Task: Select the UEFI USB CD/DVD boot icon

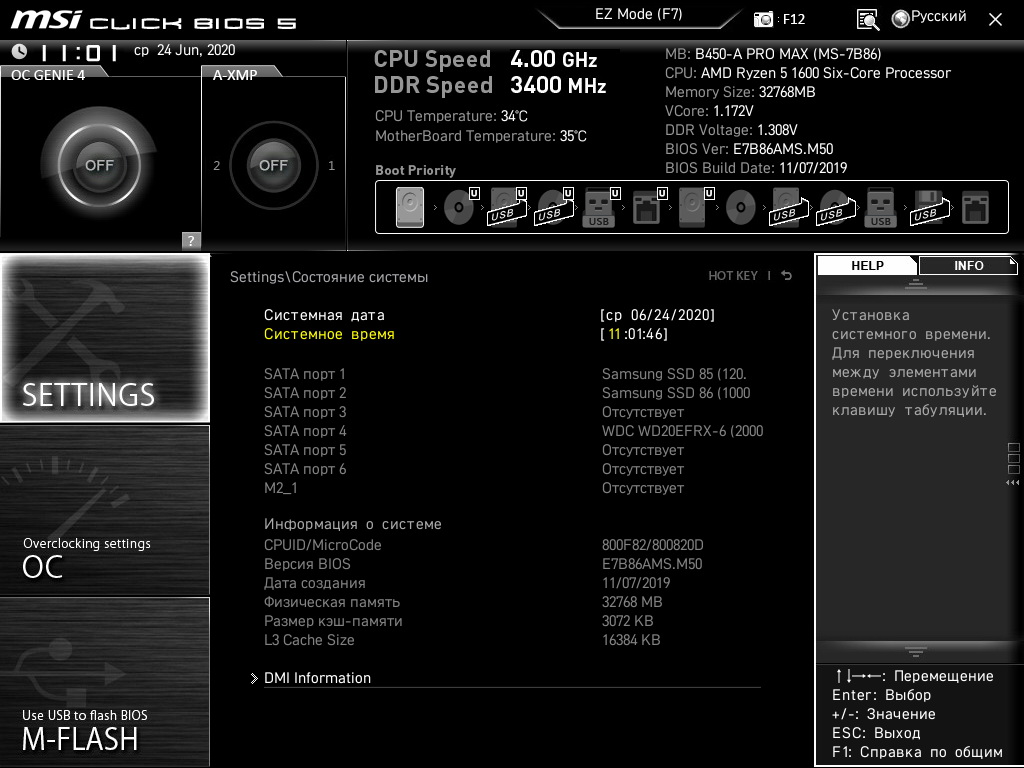Action: coord(554,208)
